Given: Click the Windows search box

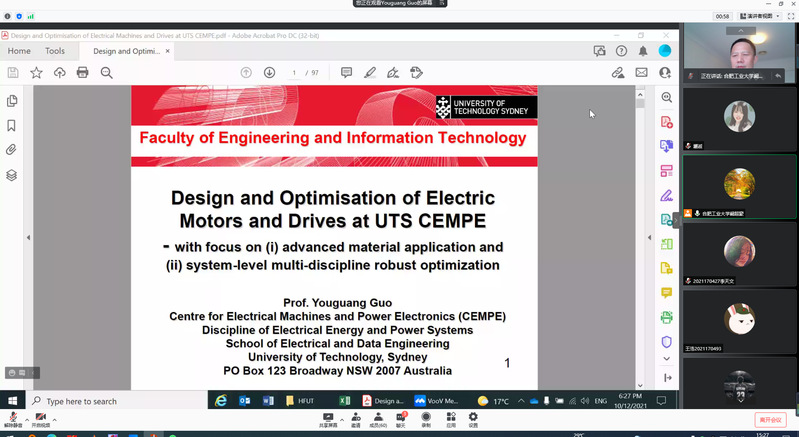Looking at the screenshot, I should click(x=117, y=401).
